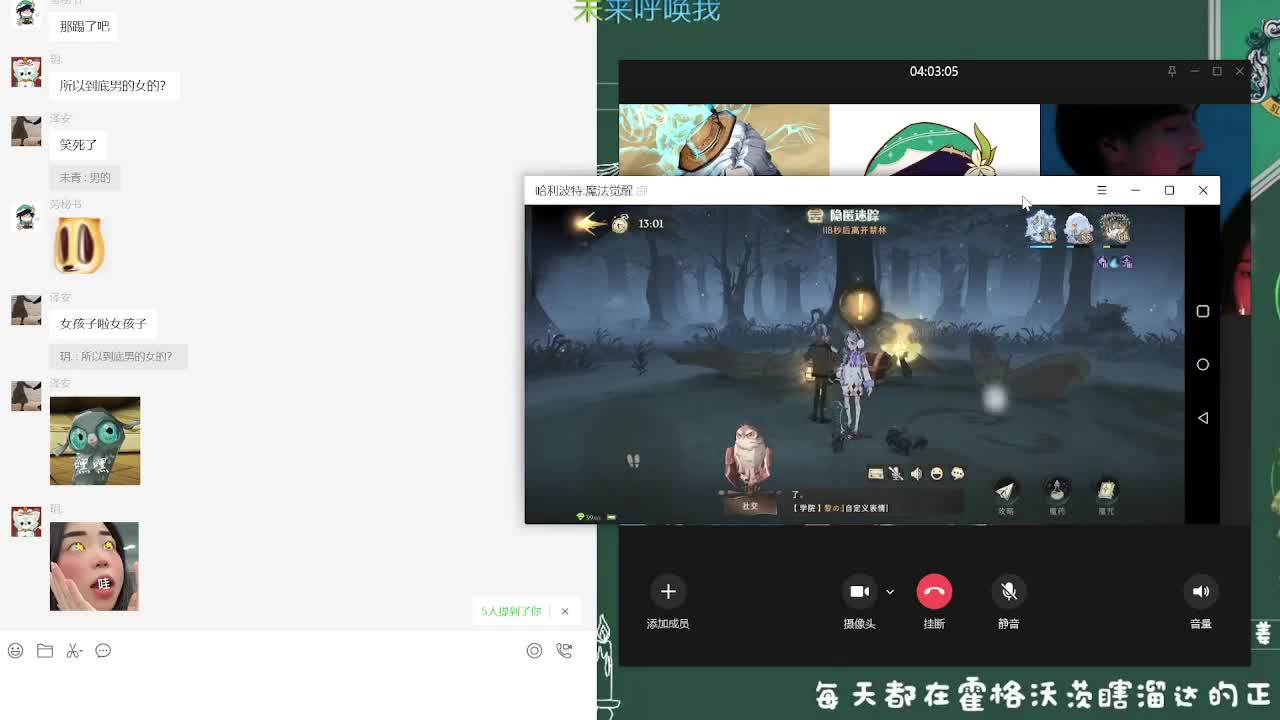Screen dimensions: 1280x720
Task: Click inside the chat message input box
Action: pos(298,692)
